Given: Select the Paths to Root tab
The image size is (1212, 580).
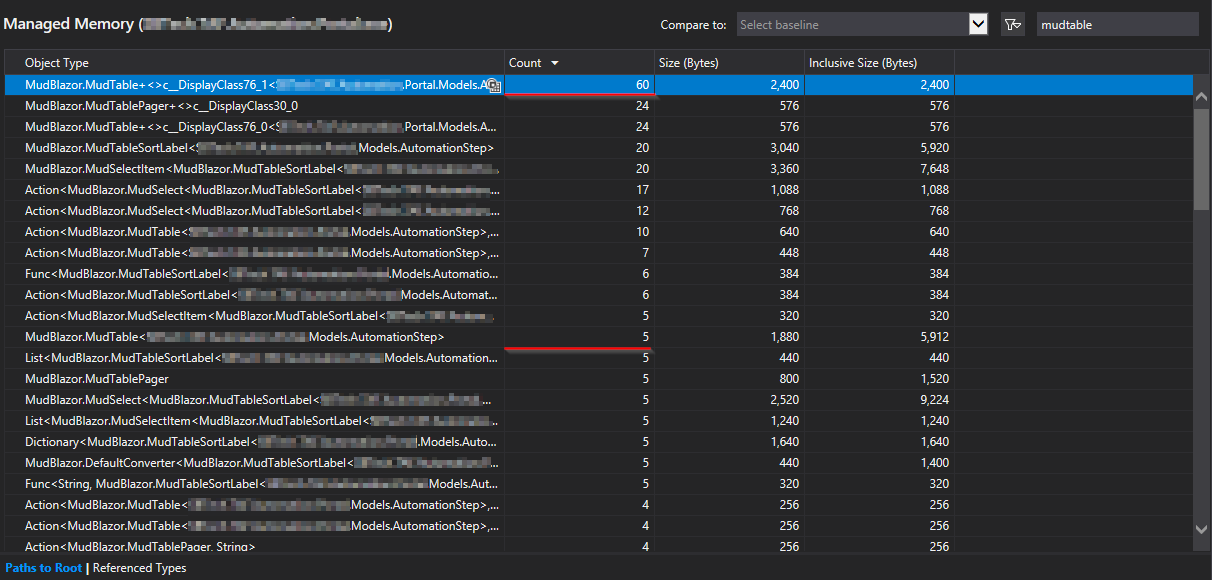Looking at the screenshot, I should [x=42, y=567].
